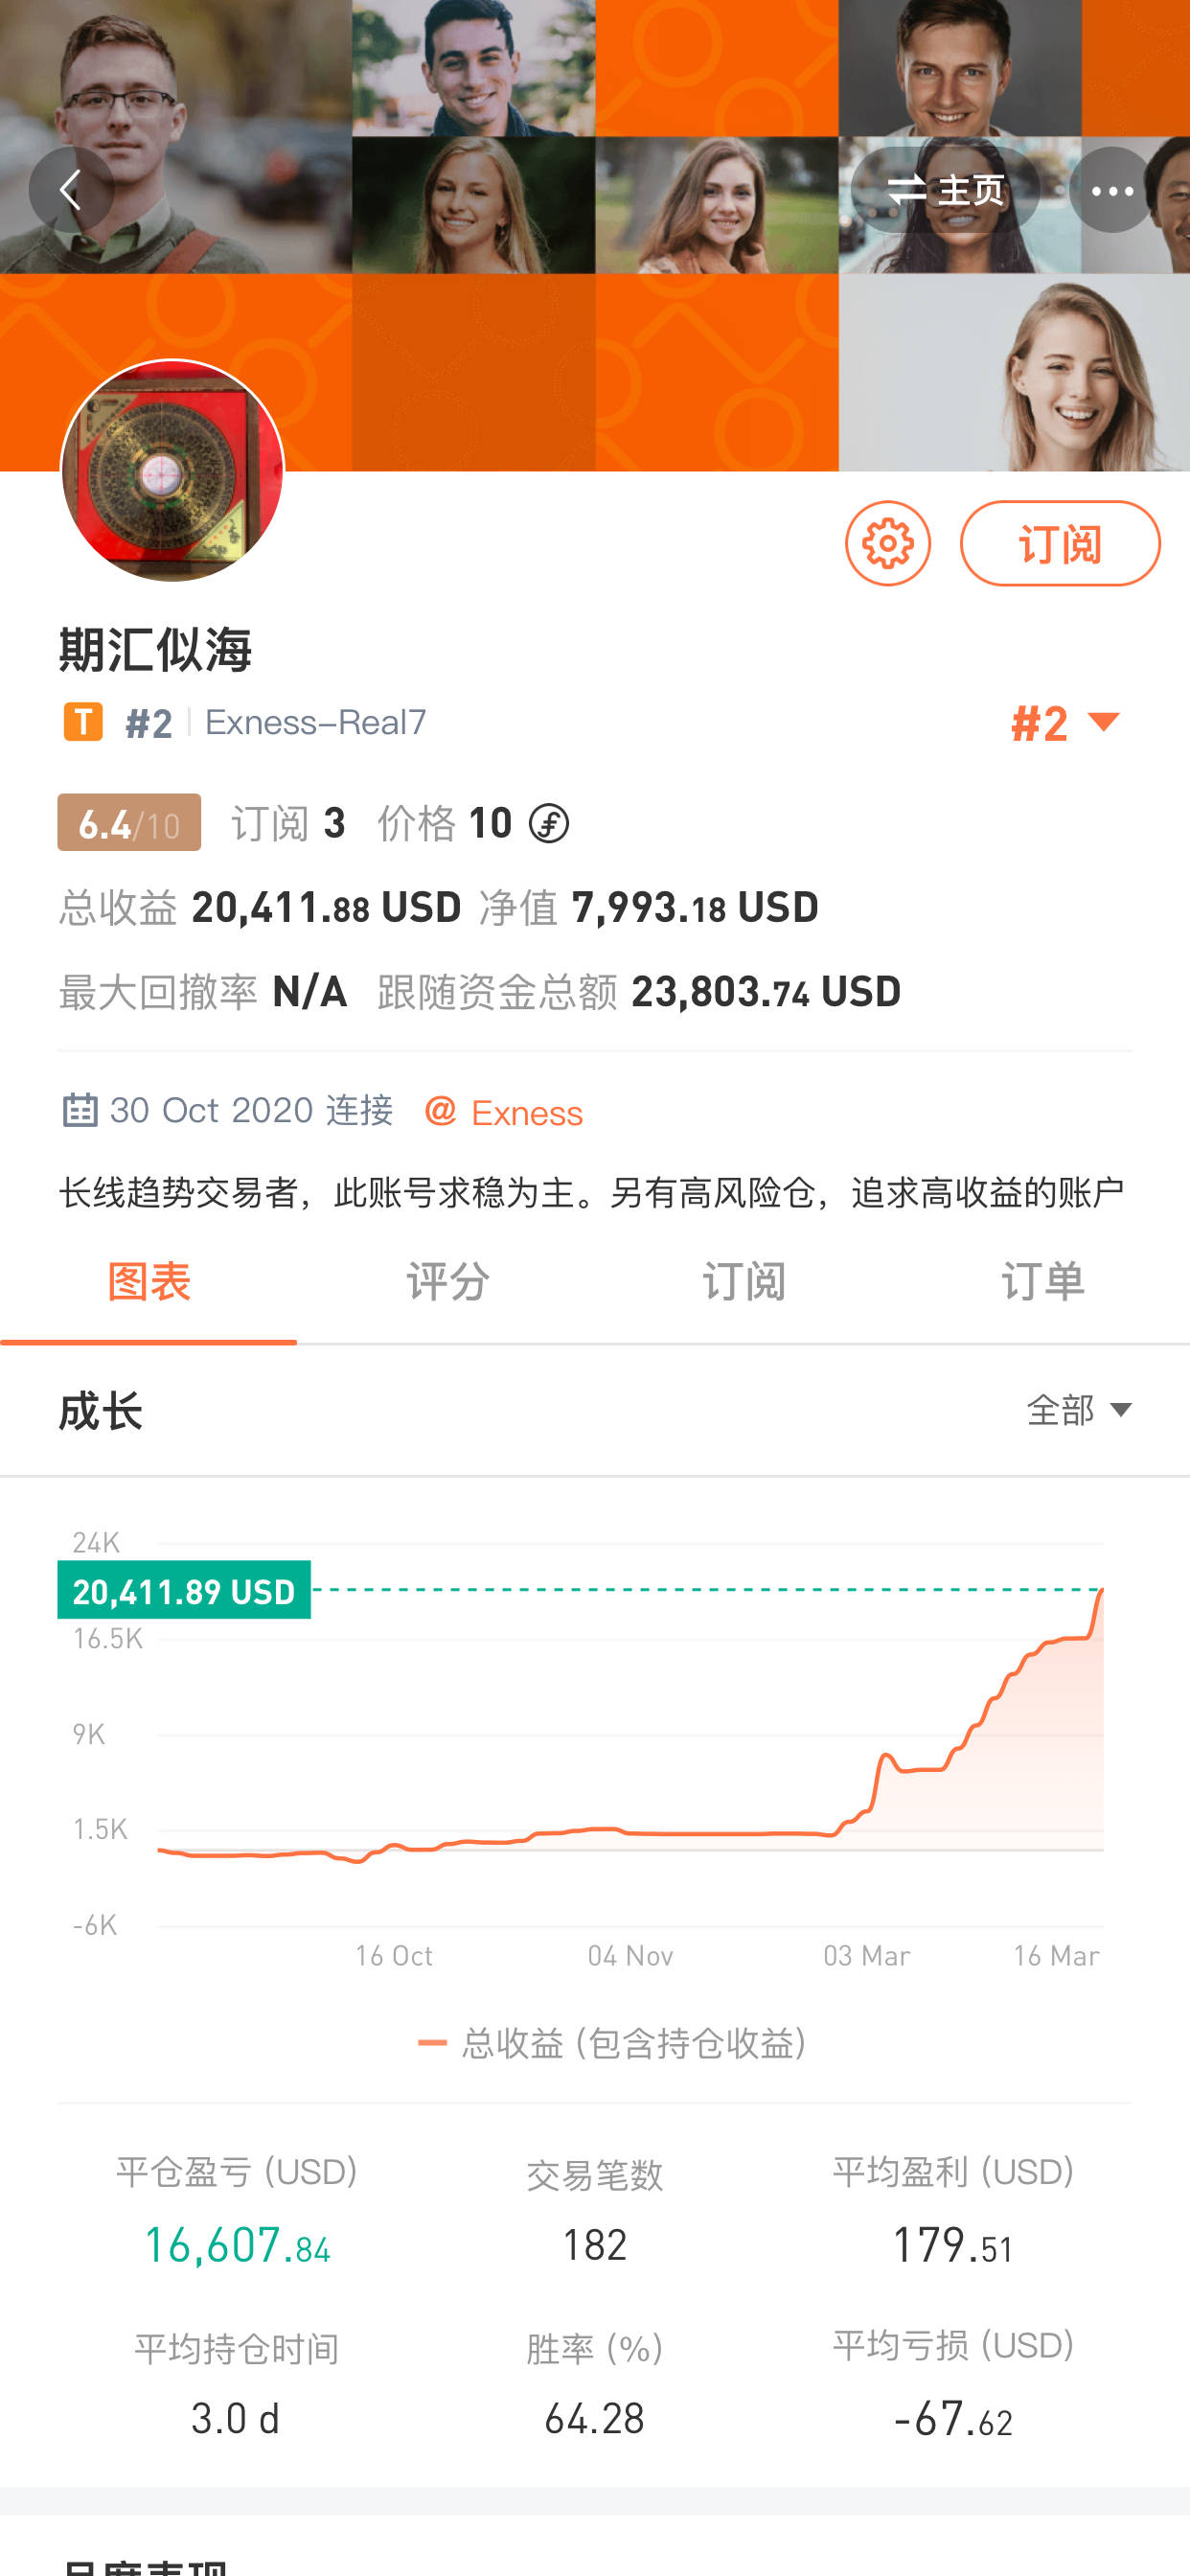
Task: Tap the compass profile avatar picture
Action: [x=172, y=470]
